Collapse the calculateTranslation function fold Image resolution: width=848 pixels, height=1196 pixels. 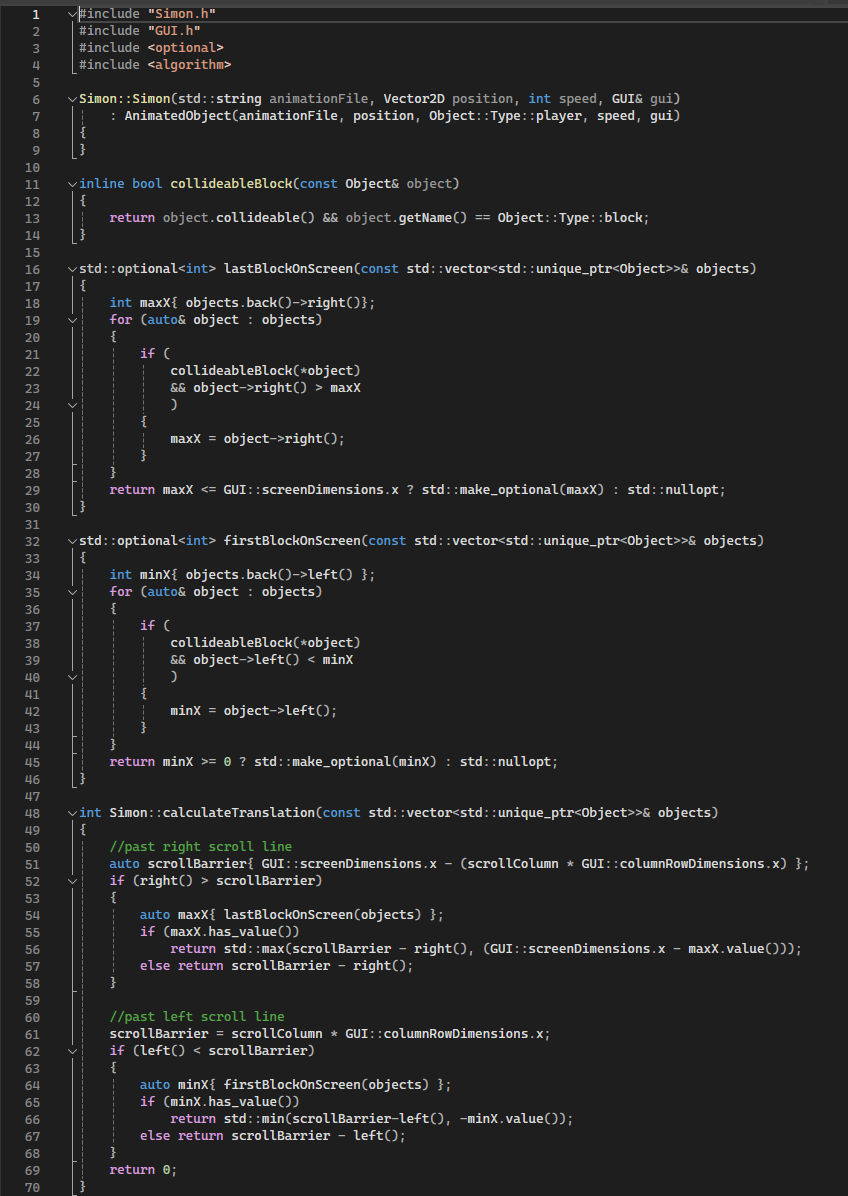(70, 812)
